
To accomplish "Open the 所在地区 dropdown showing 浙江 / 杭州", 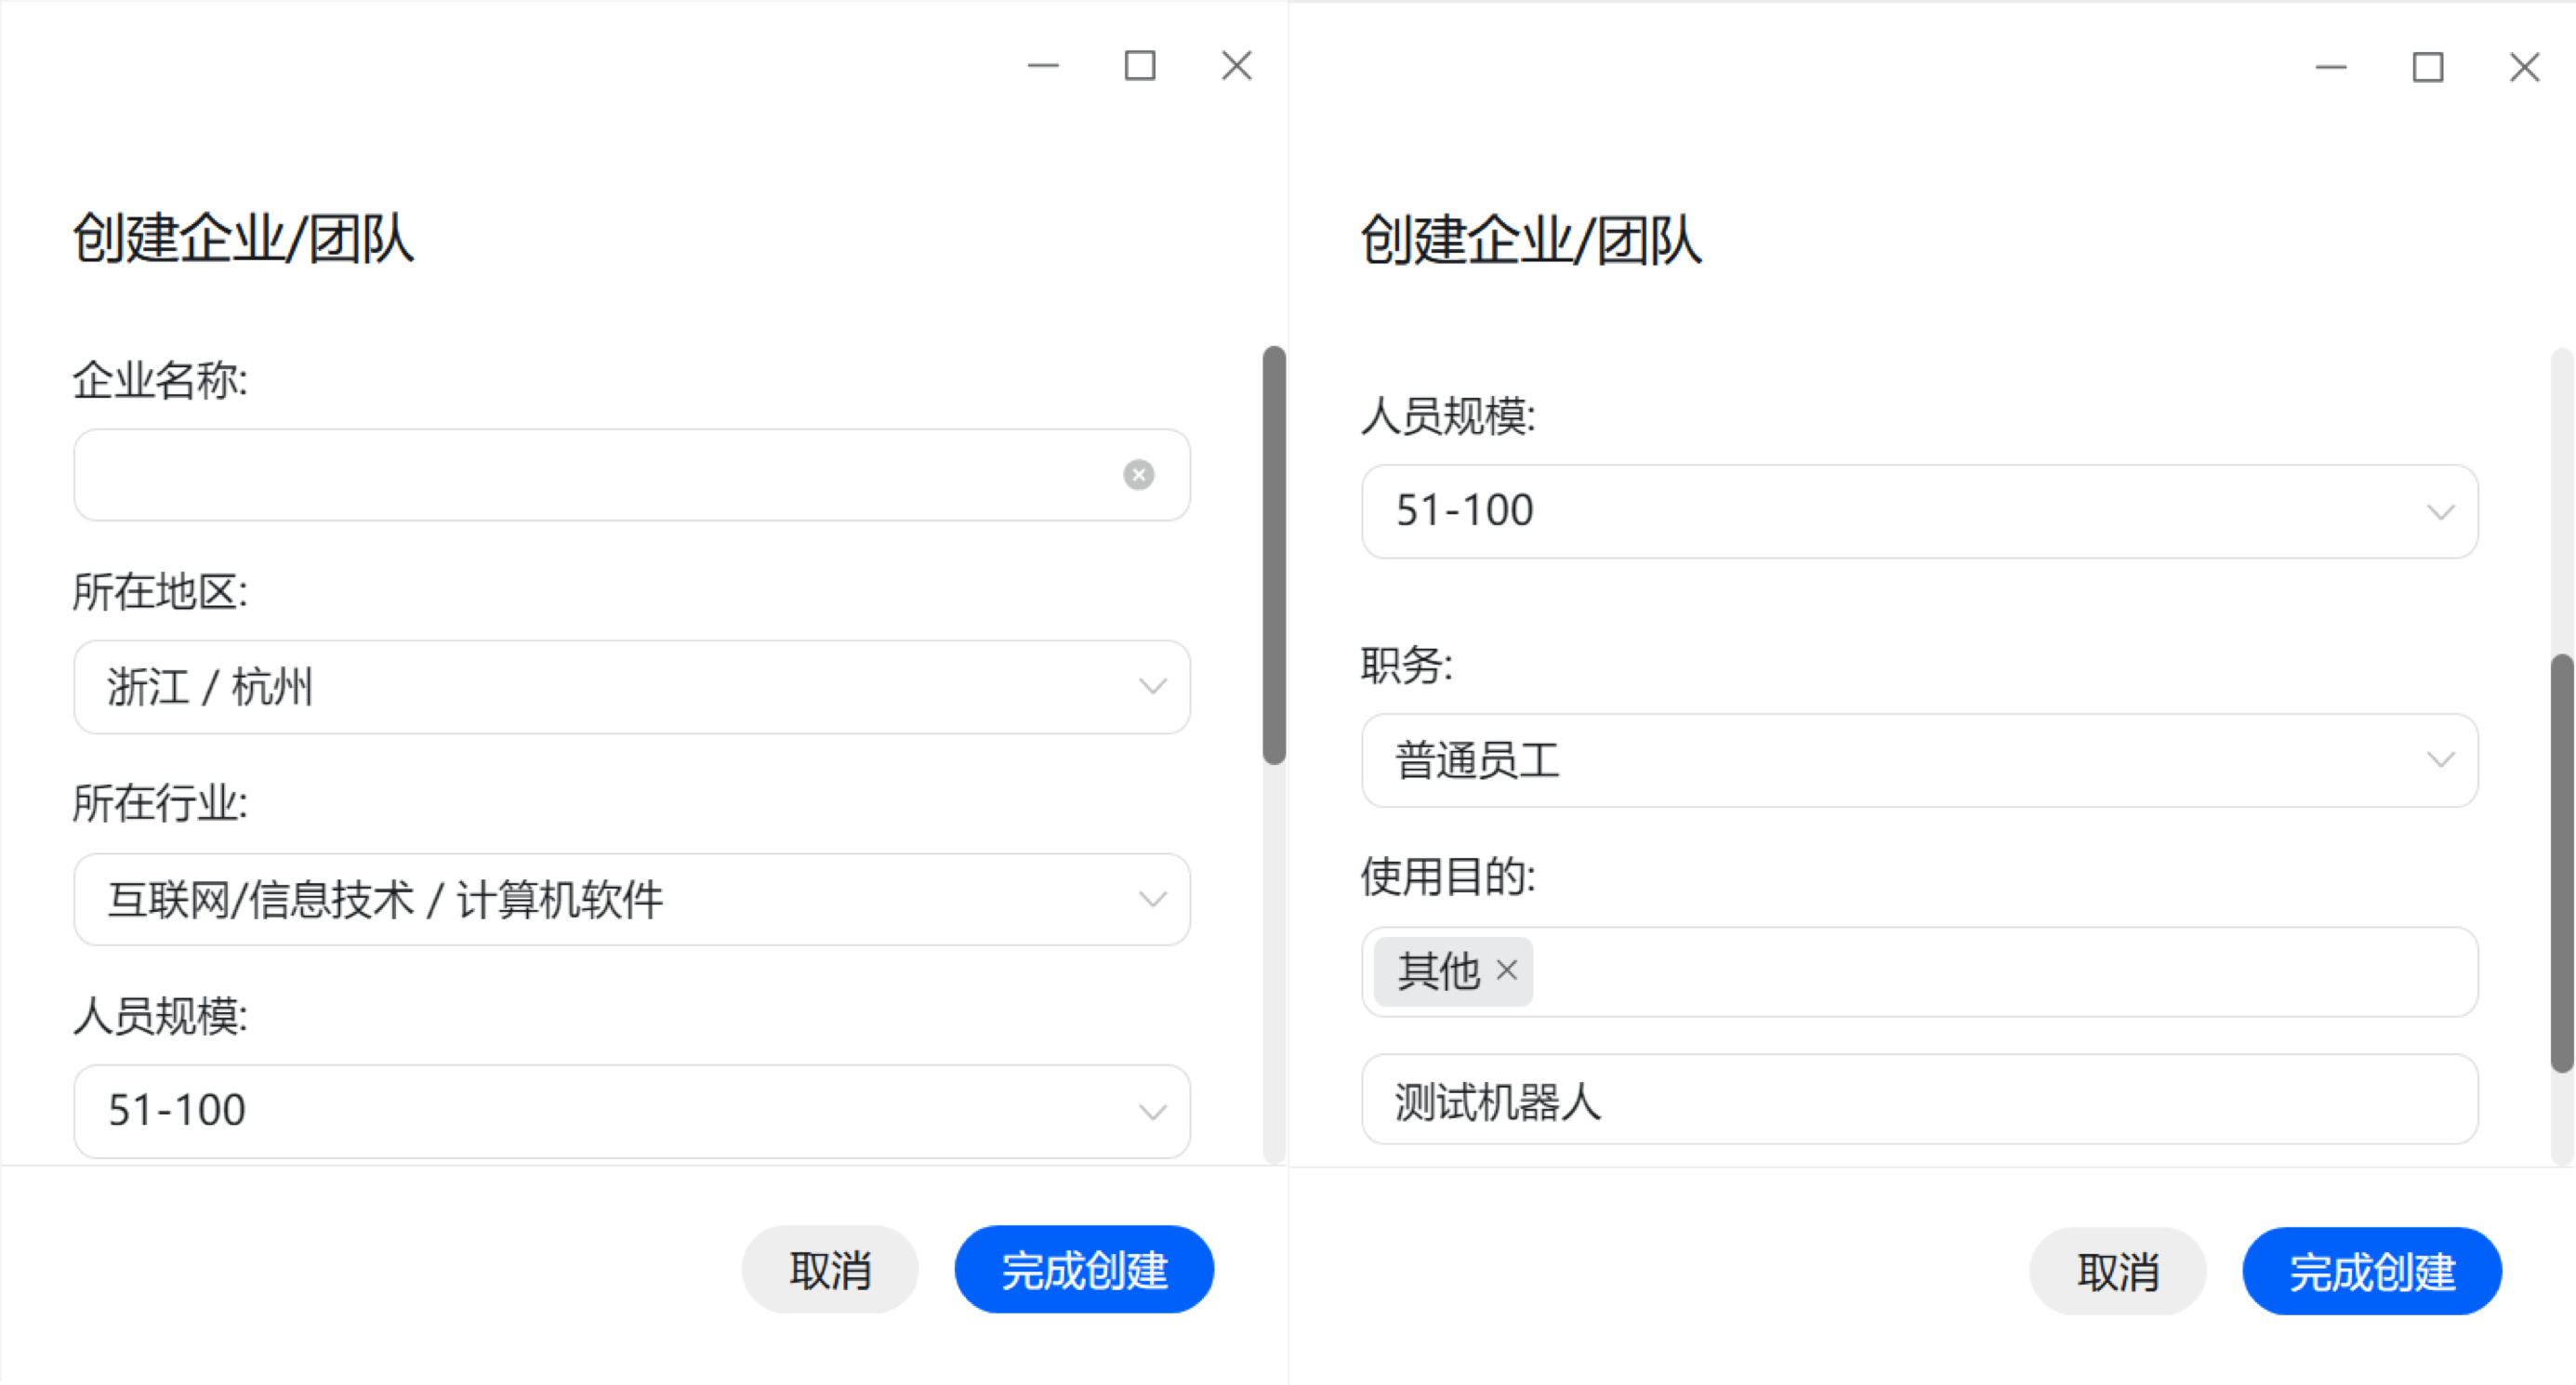I will click(631, 687).
